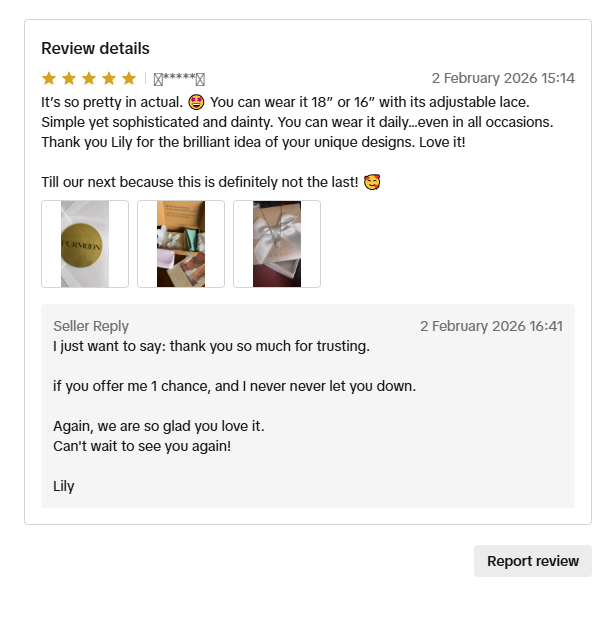This screenshot has width=616, height=617.
Task: Click the review timestamp 15:14
Action: 503,78
